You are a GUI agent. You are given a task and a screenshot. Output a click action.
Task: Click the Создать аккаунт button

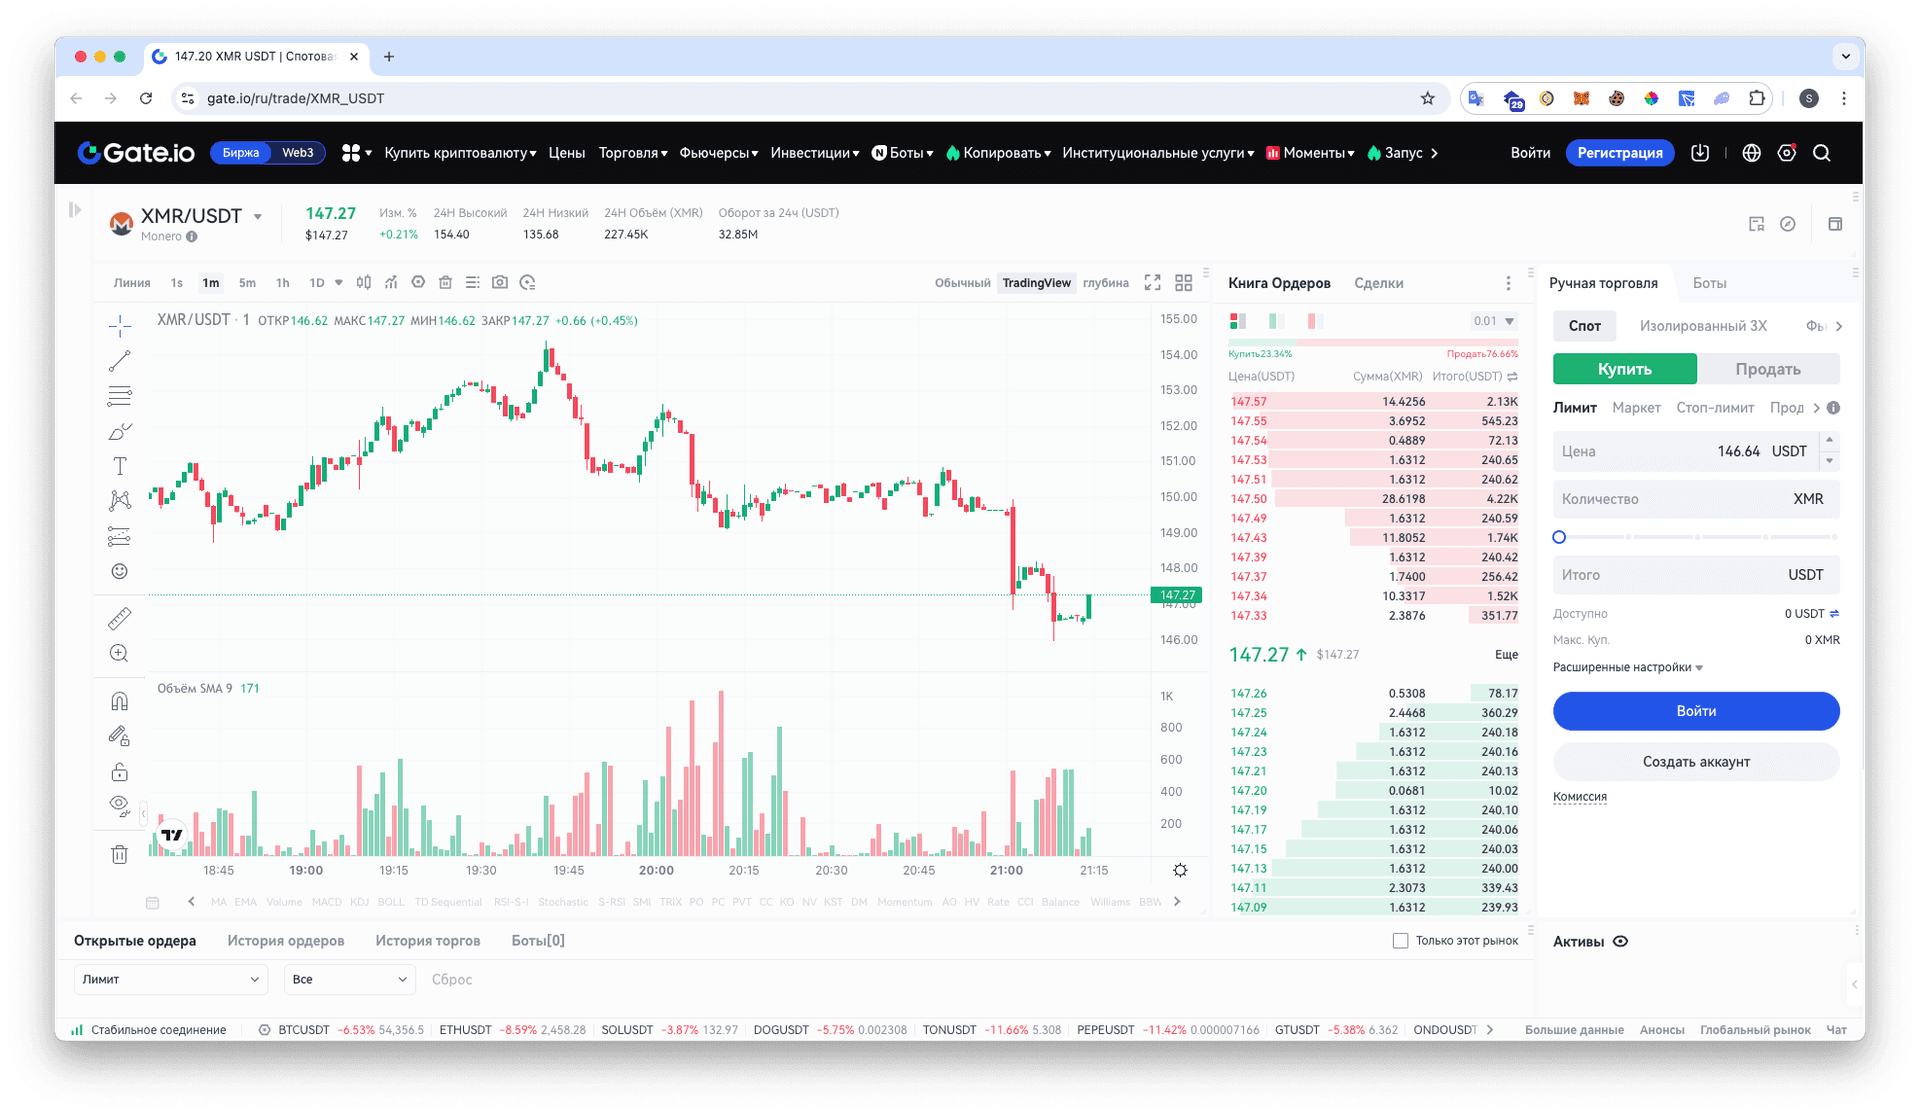click(x=1696, y=762)
